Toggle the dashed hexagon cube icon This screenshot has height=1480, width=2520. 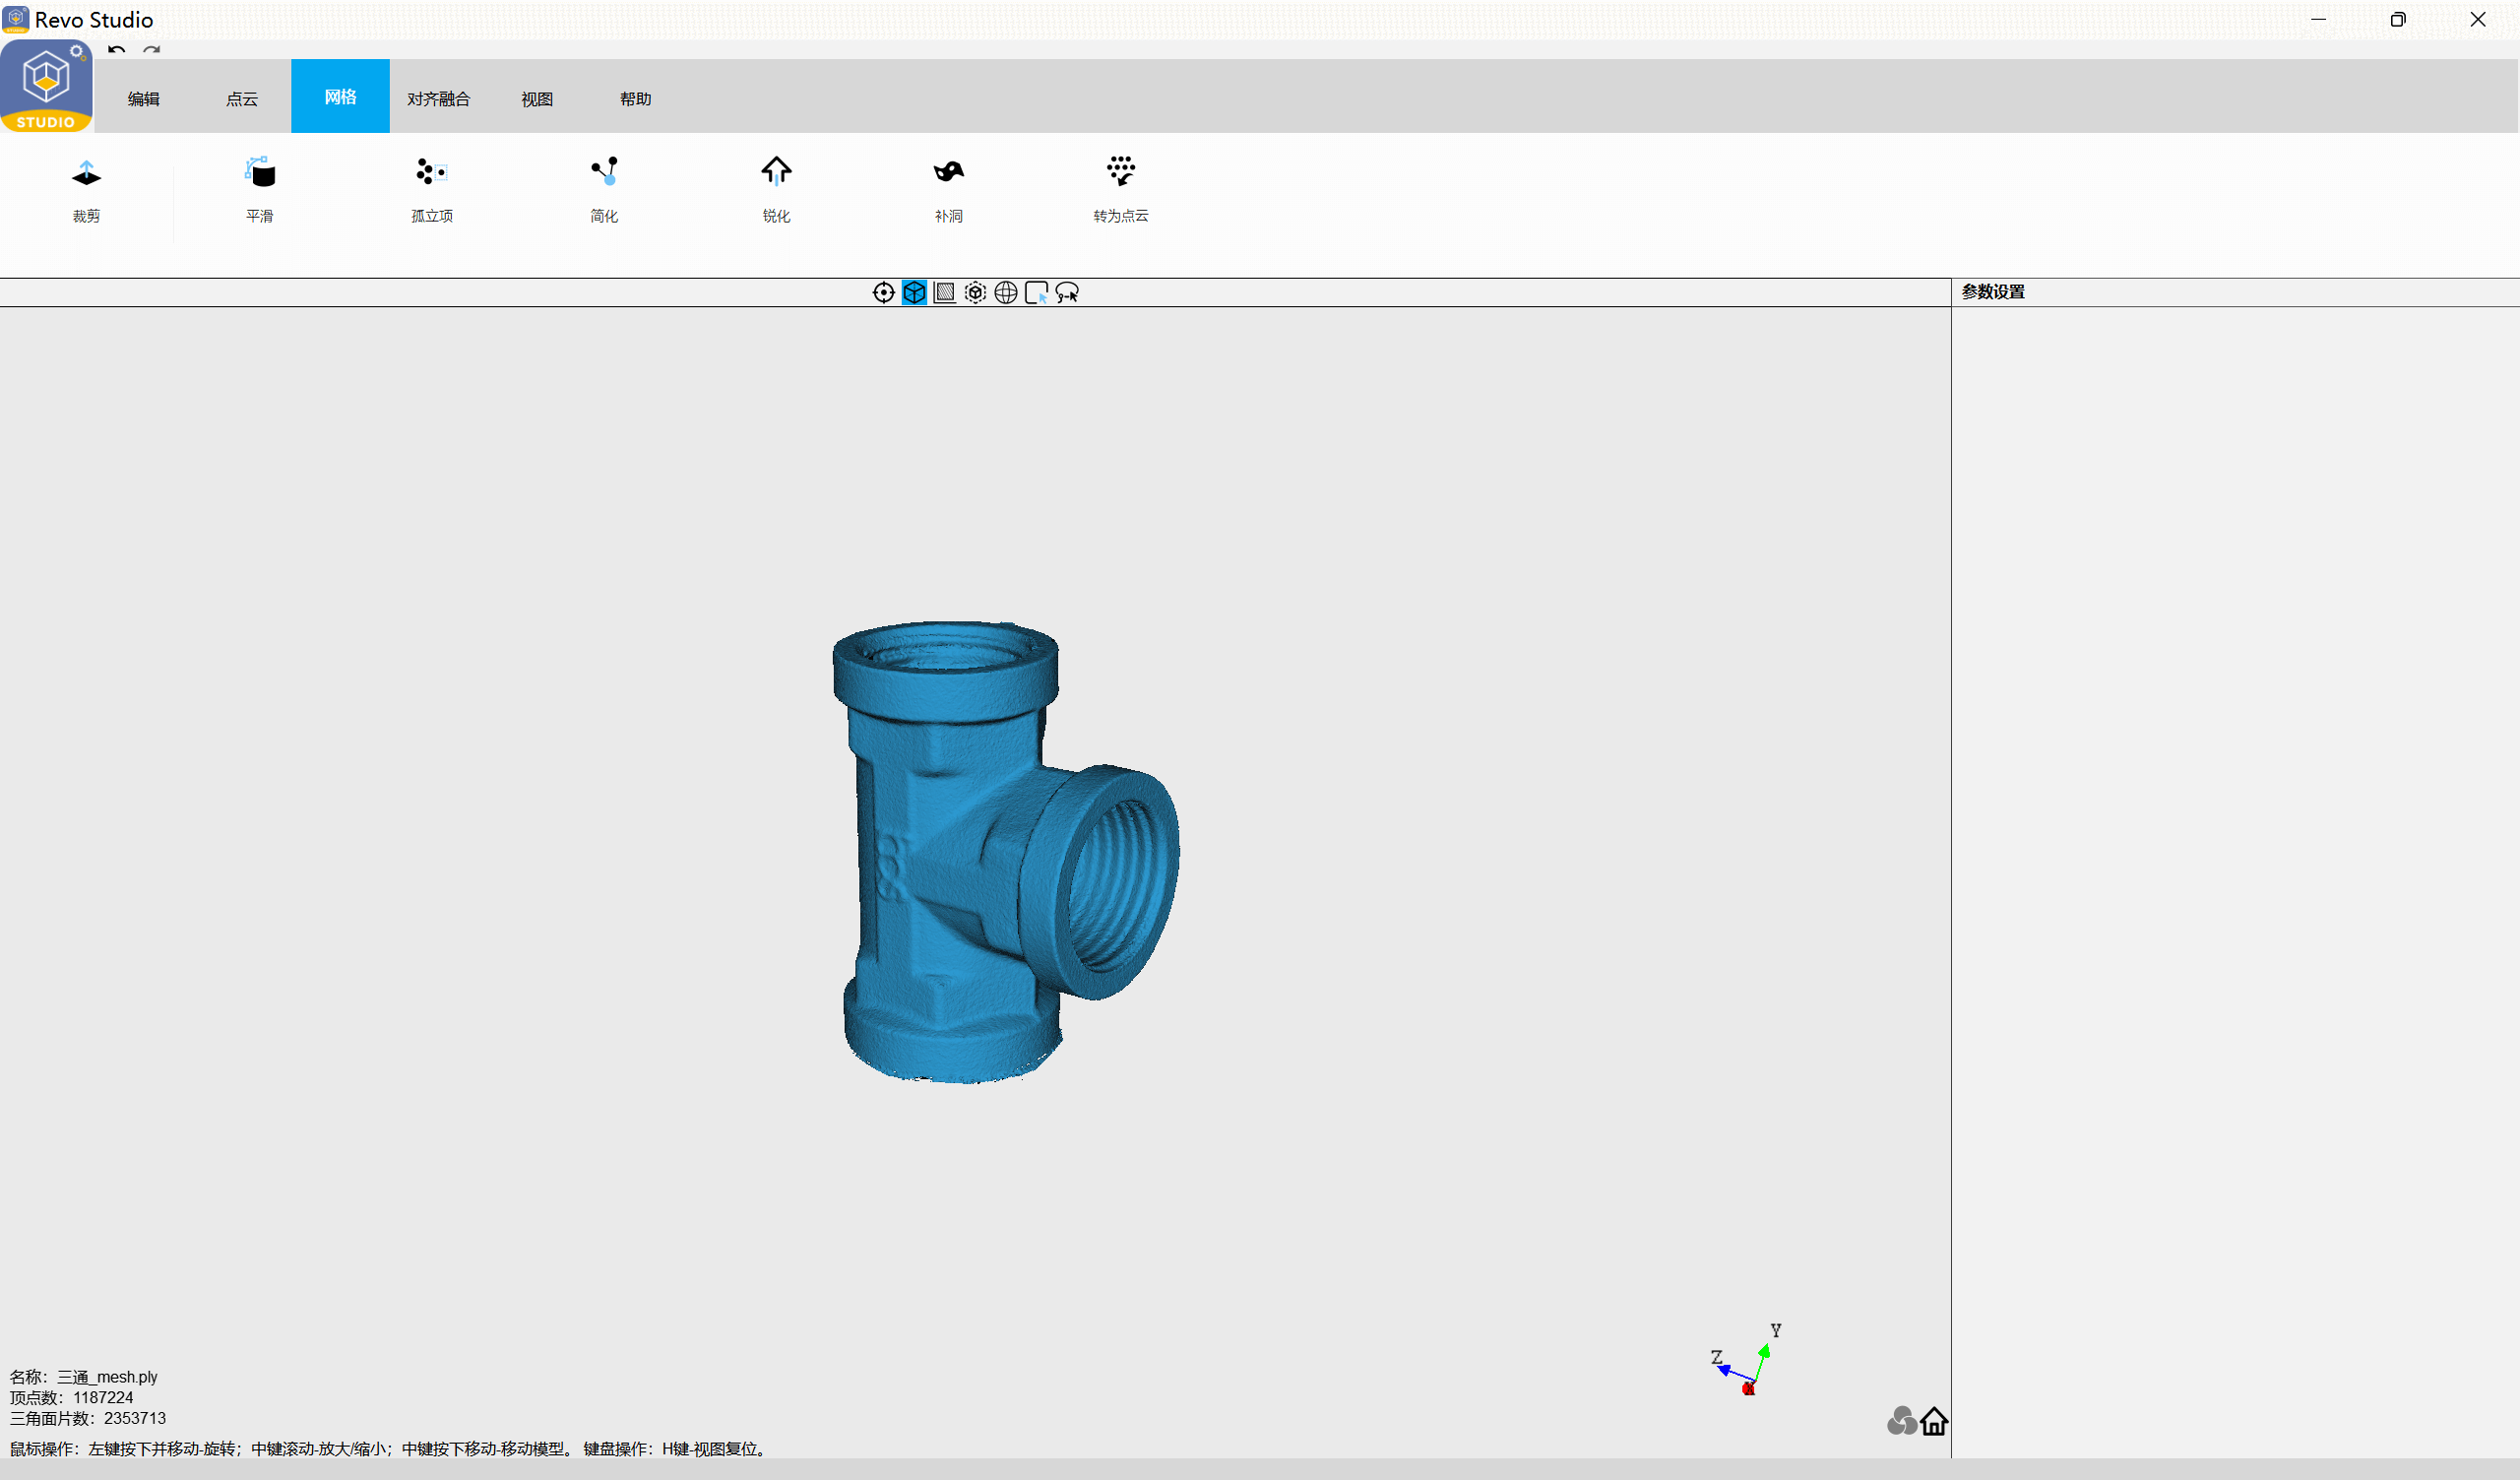click(975, 292)
